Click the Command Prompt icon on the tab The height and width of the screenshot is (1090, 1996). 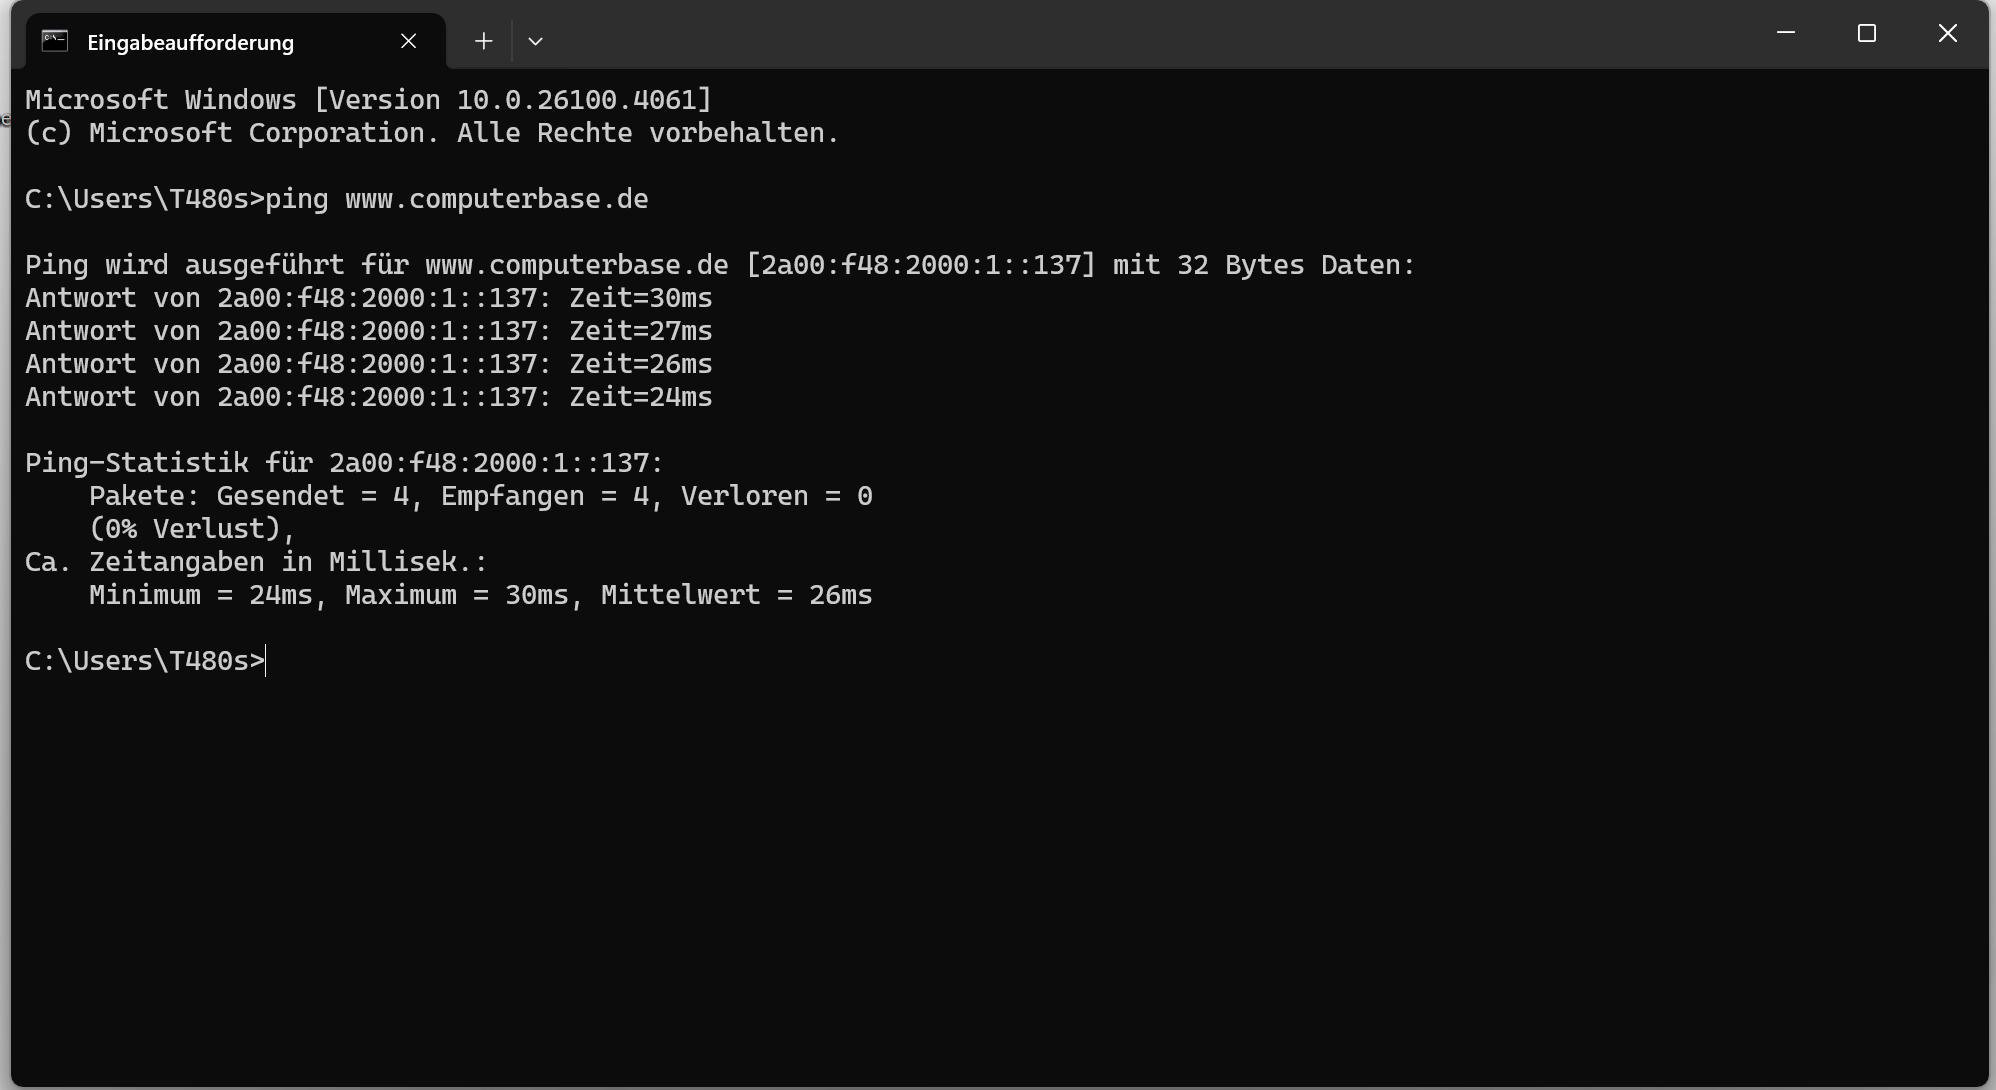click(55, 40)
